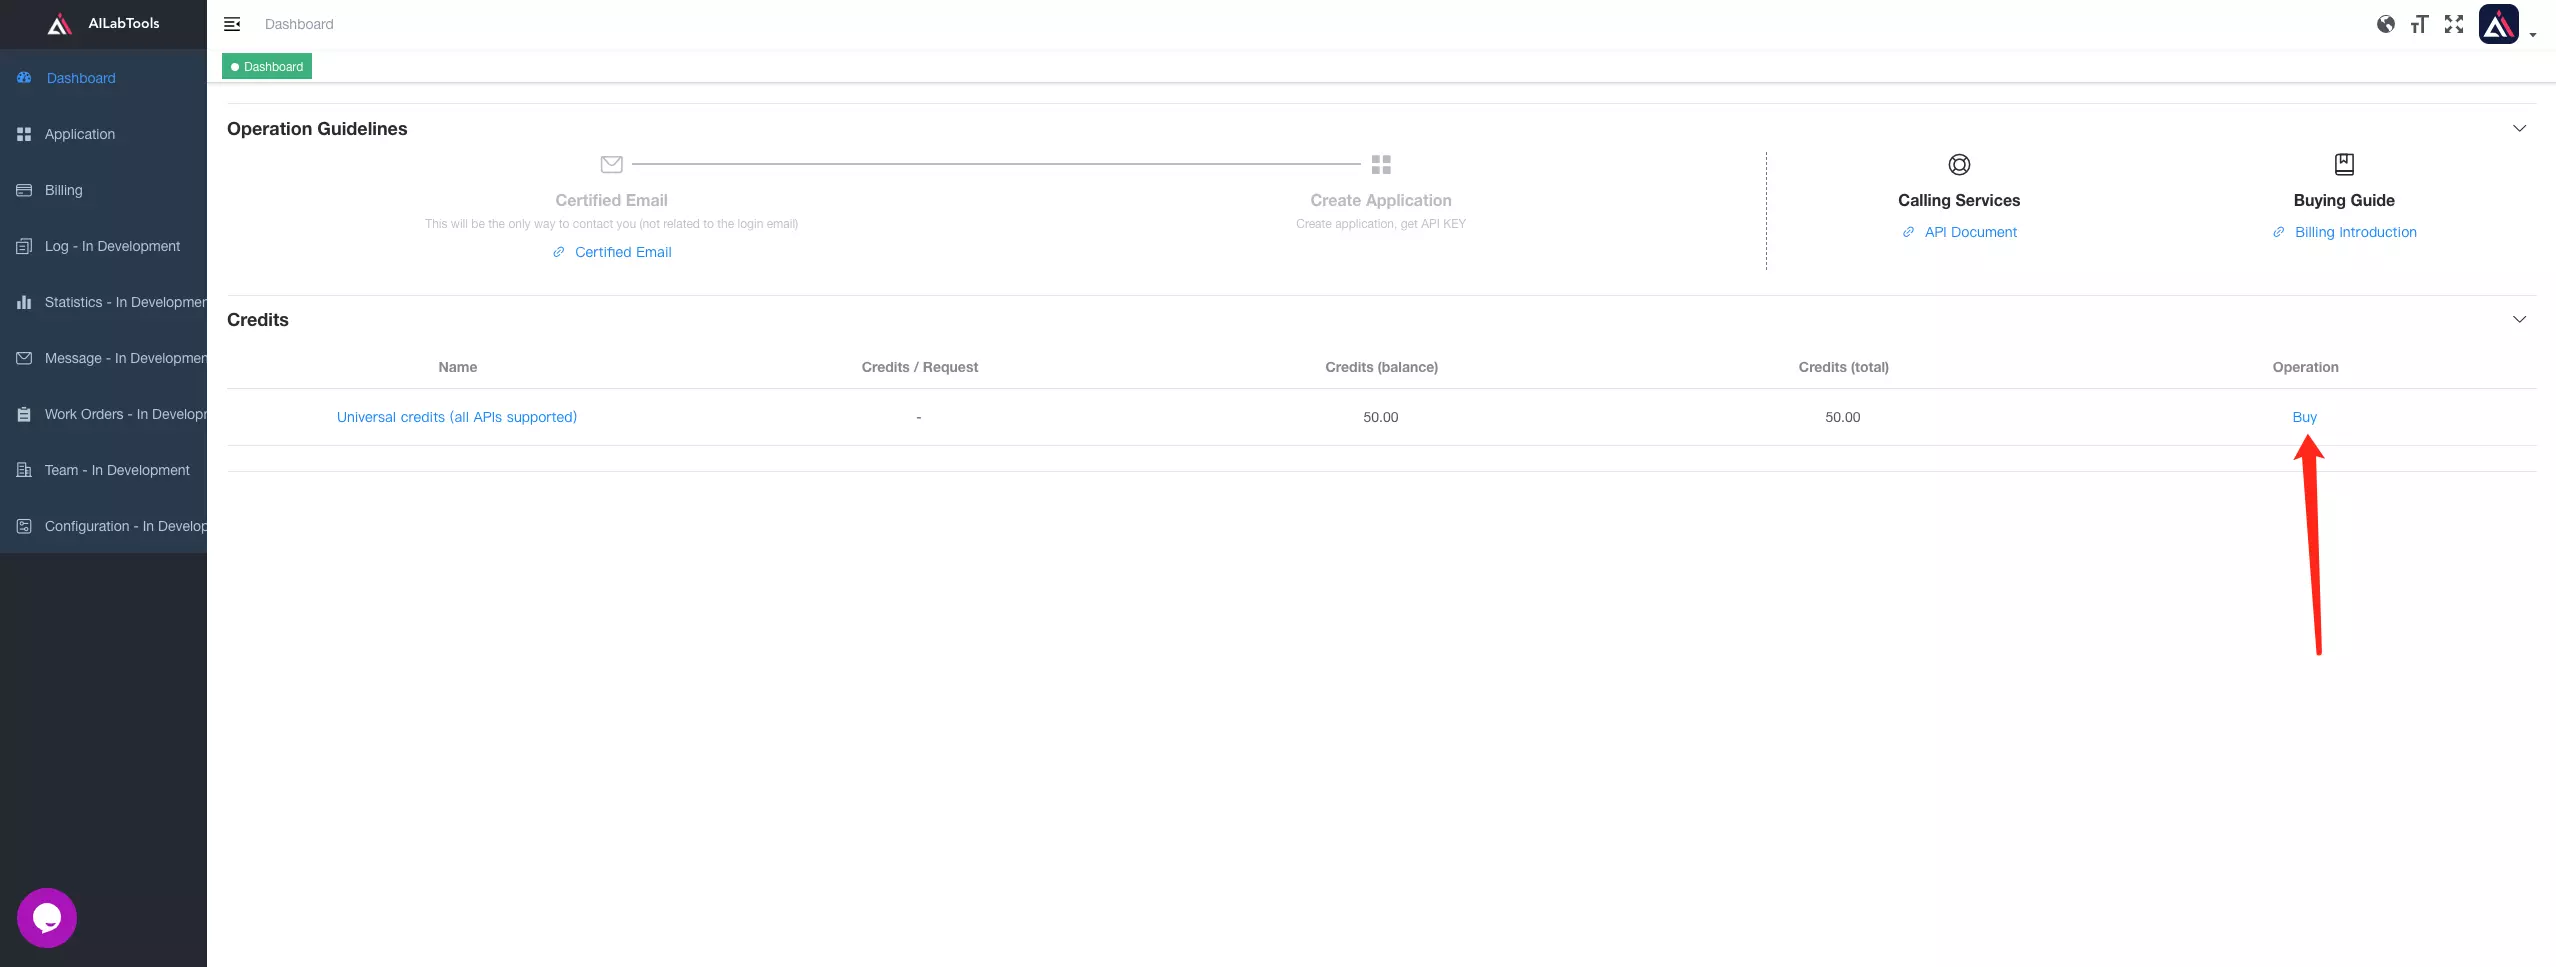Open Configuration menu item in sidebar

[x=103, y=526]
